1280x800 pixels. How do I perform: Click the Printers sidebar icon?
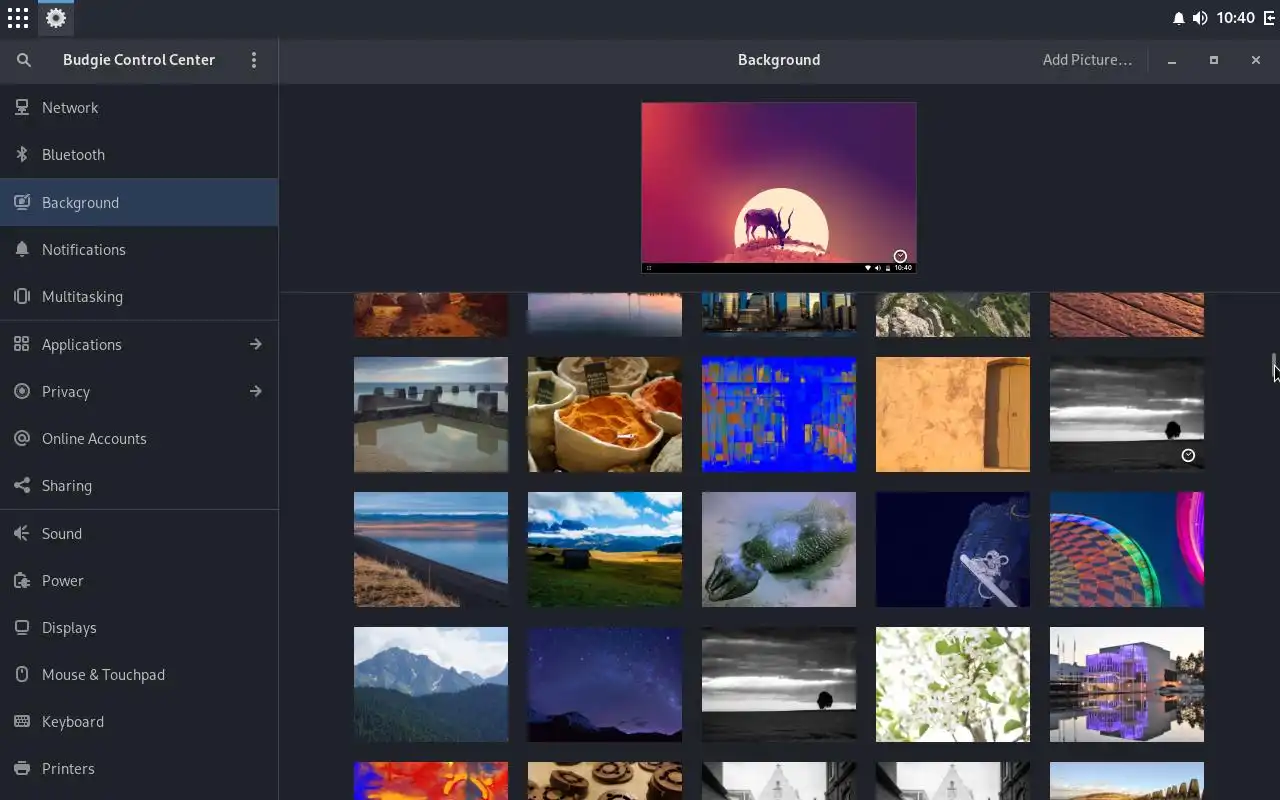point(22,769)
